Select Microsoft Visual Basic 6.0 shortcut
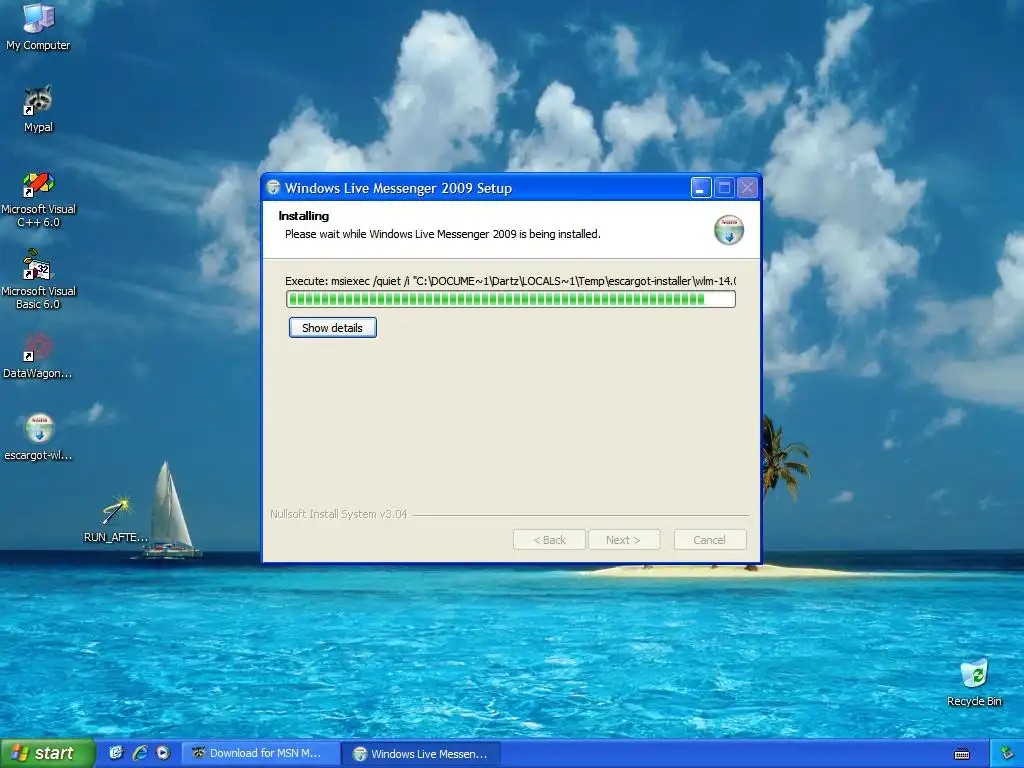 click(38, 281)
